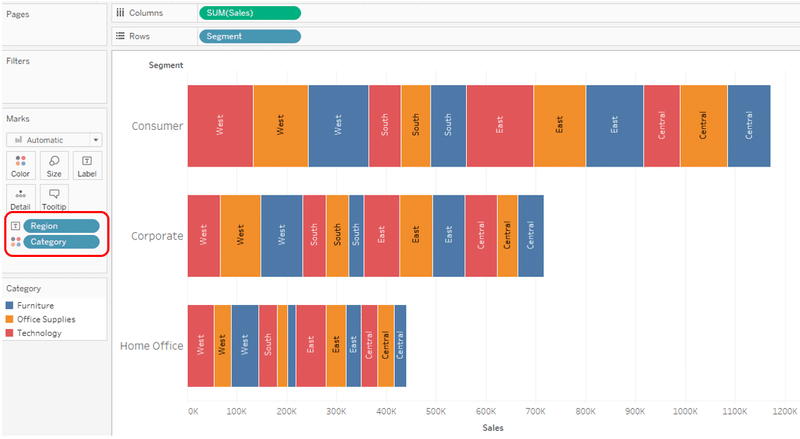Click the Segment pill in Rows

pos(249,36)
